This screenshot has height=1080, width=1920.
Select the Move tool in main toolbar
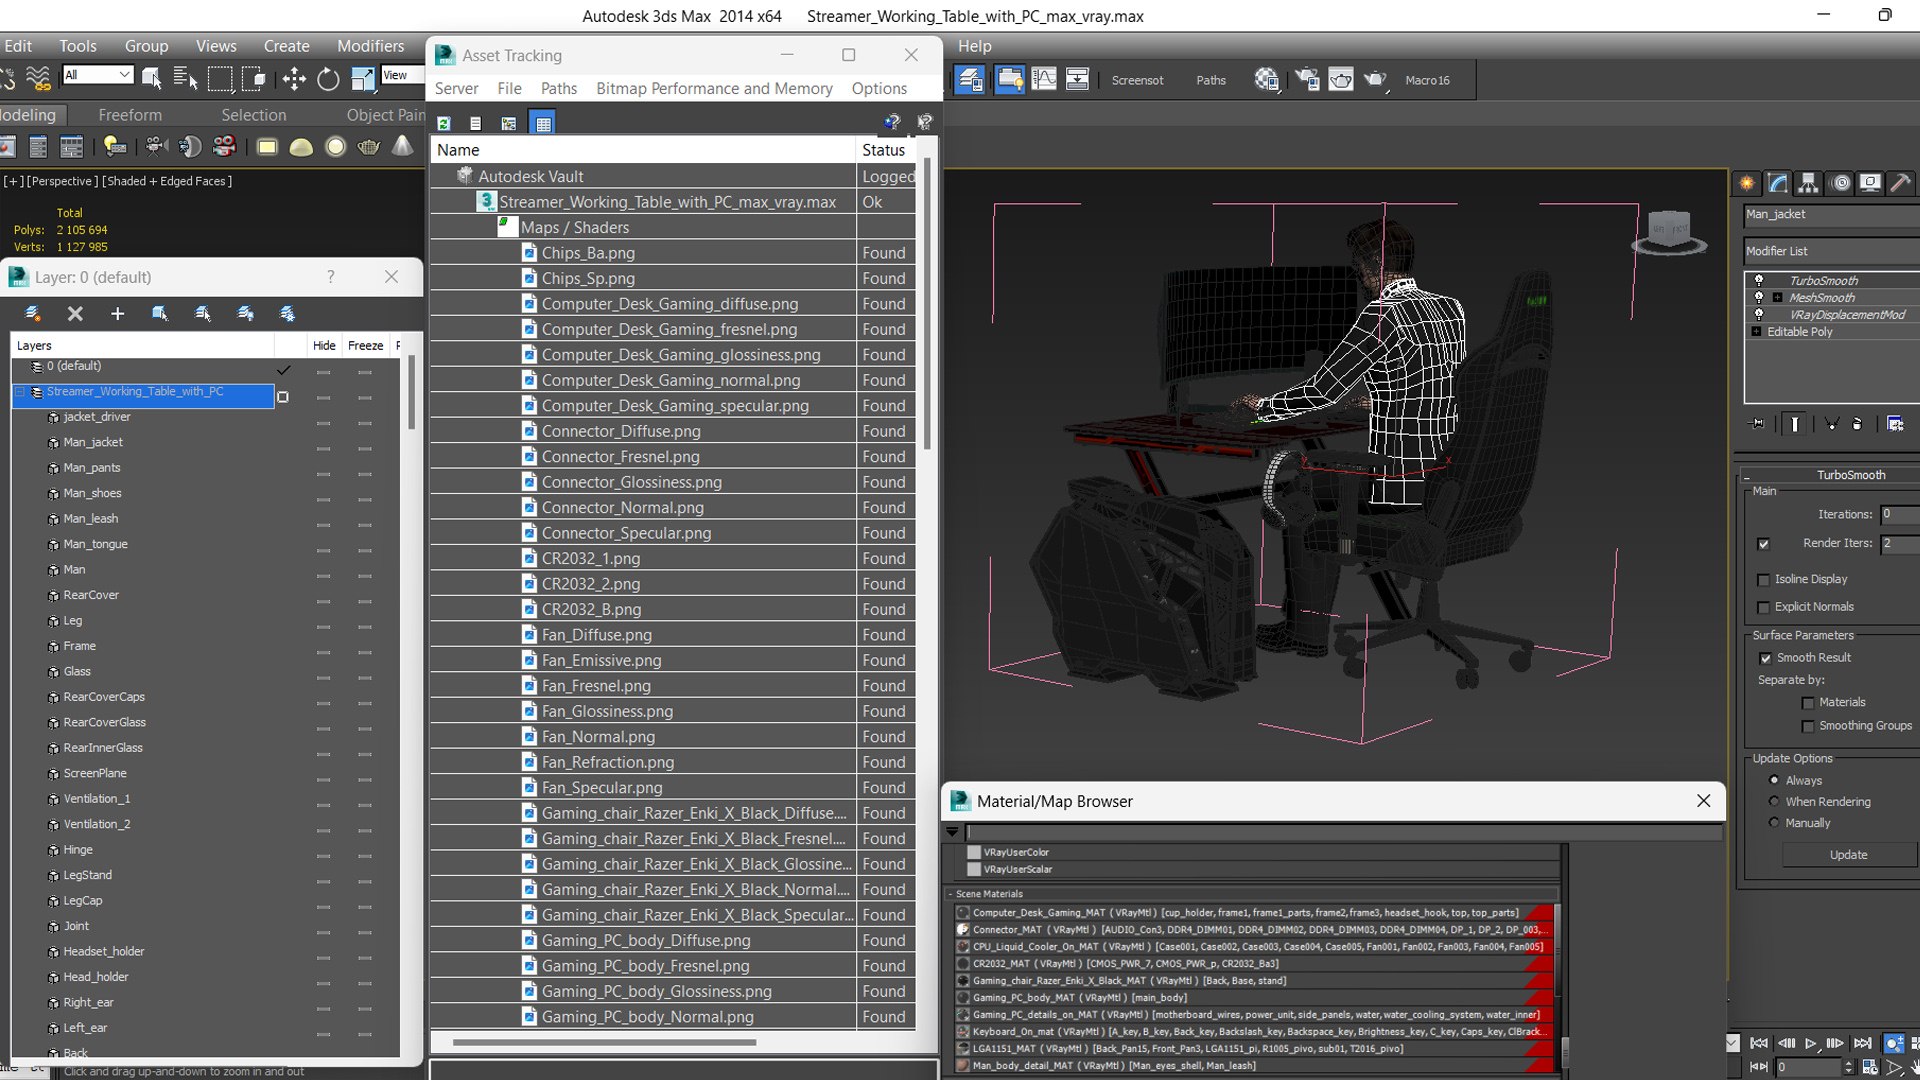294,79
